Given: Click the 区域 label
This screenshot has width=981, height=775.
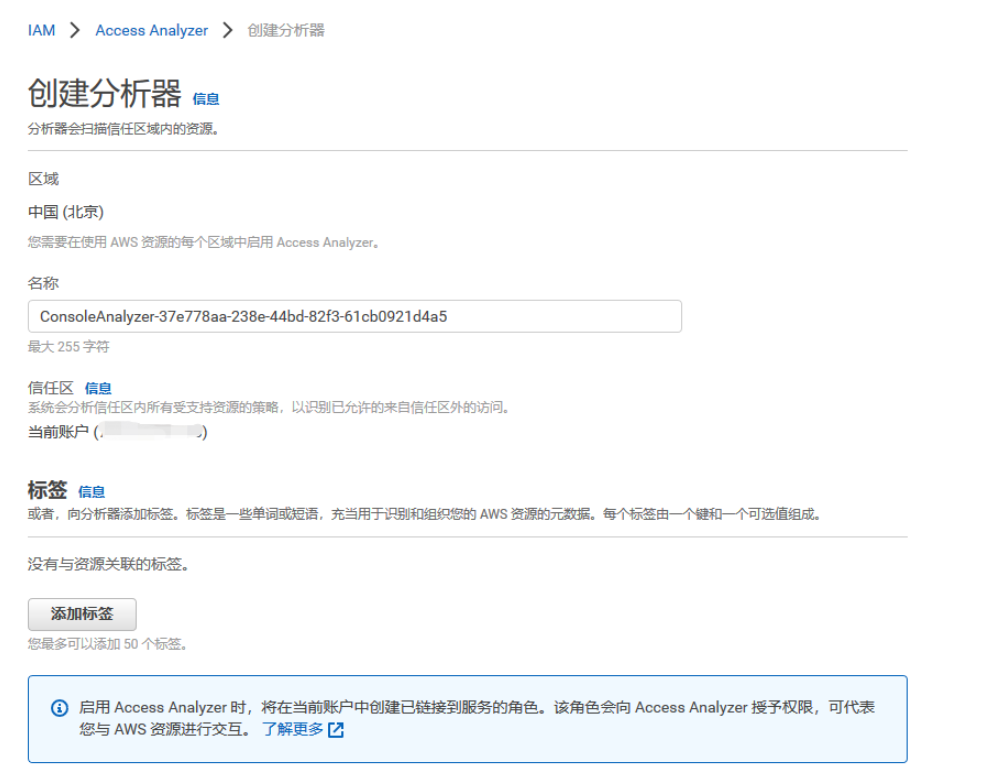Looking at the screenshot, I should 43,179.
